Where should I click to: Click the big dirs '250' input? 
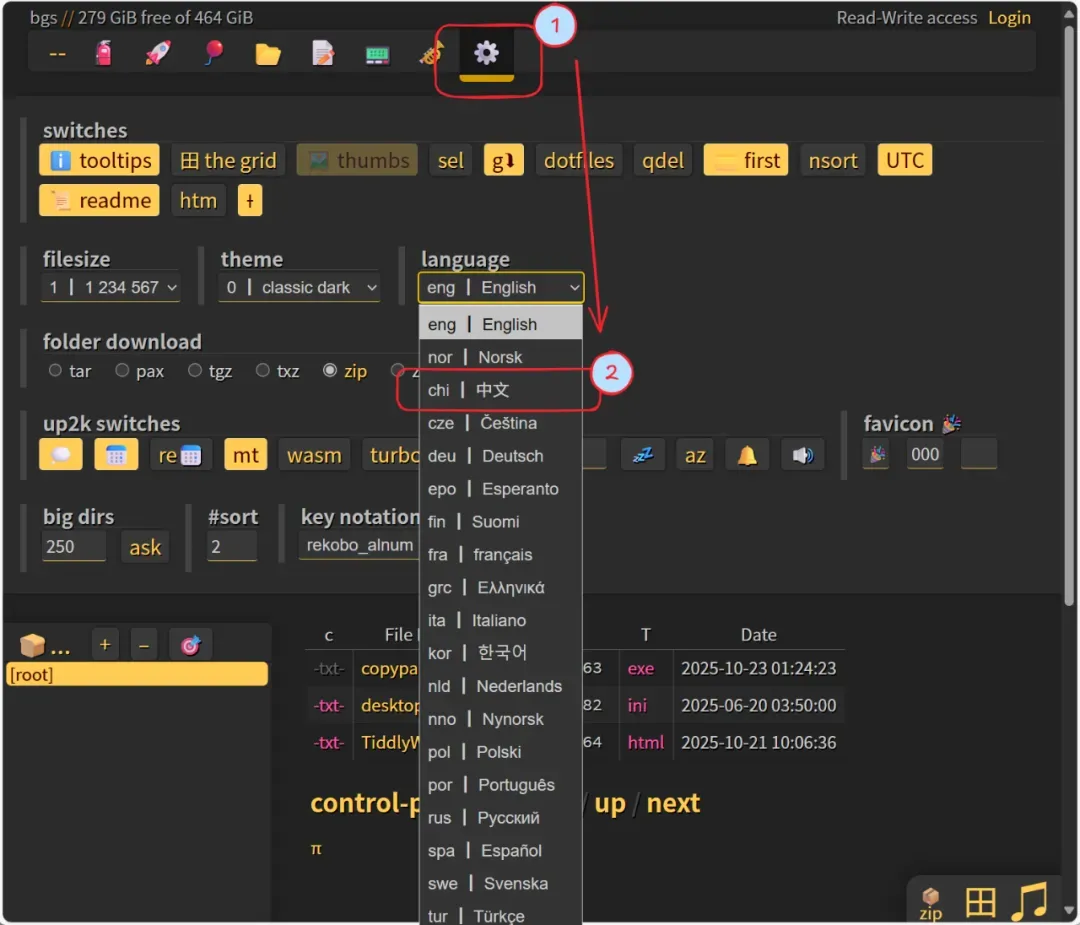click(74, 547)
